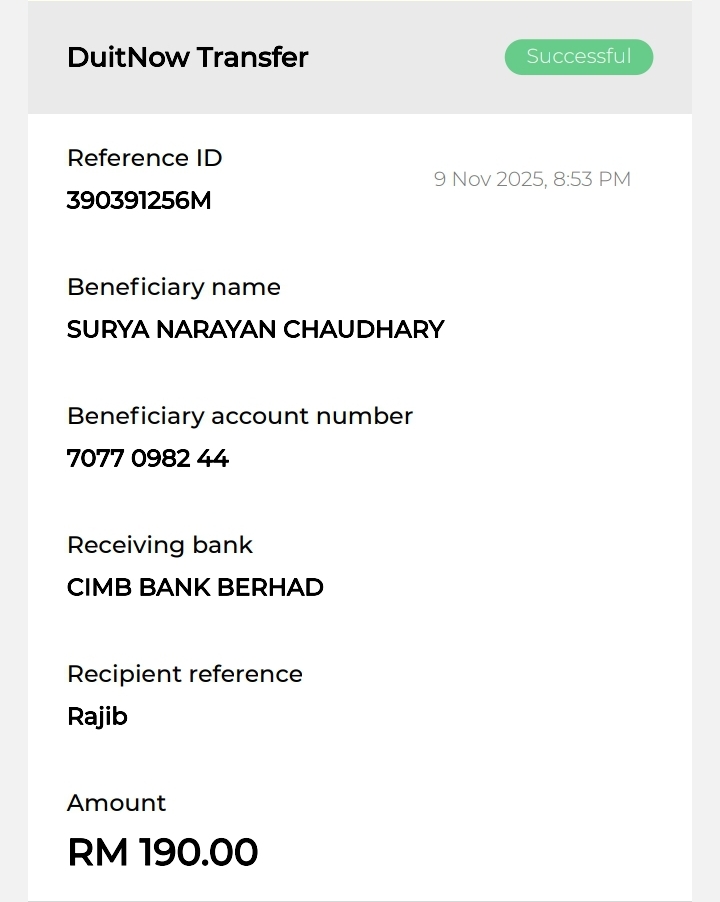
Task: Click CIMB BANK BERHAD bank name
Action: tap(195, 587)
